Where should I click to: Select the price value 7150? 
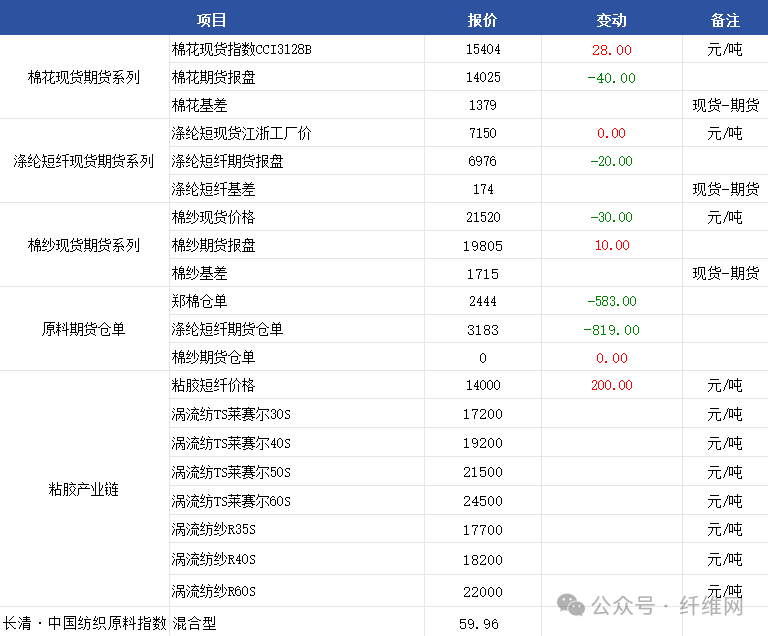pos(483,133)
